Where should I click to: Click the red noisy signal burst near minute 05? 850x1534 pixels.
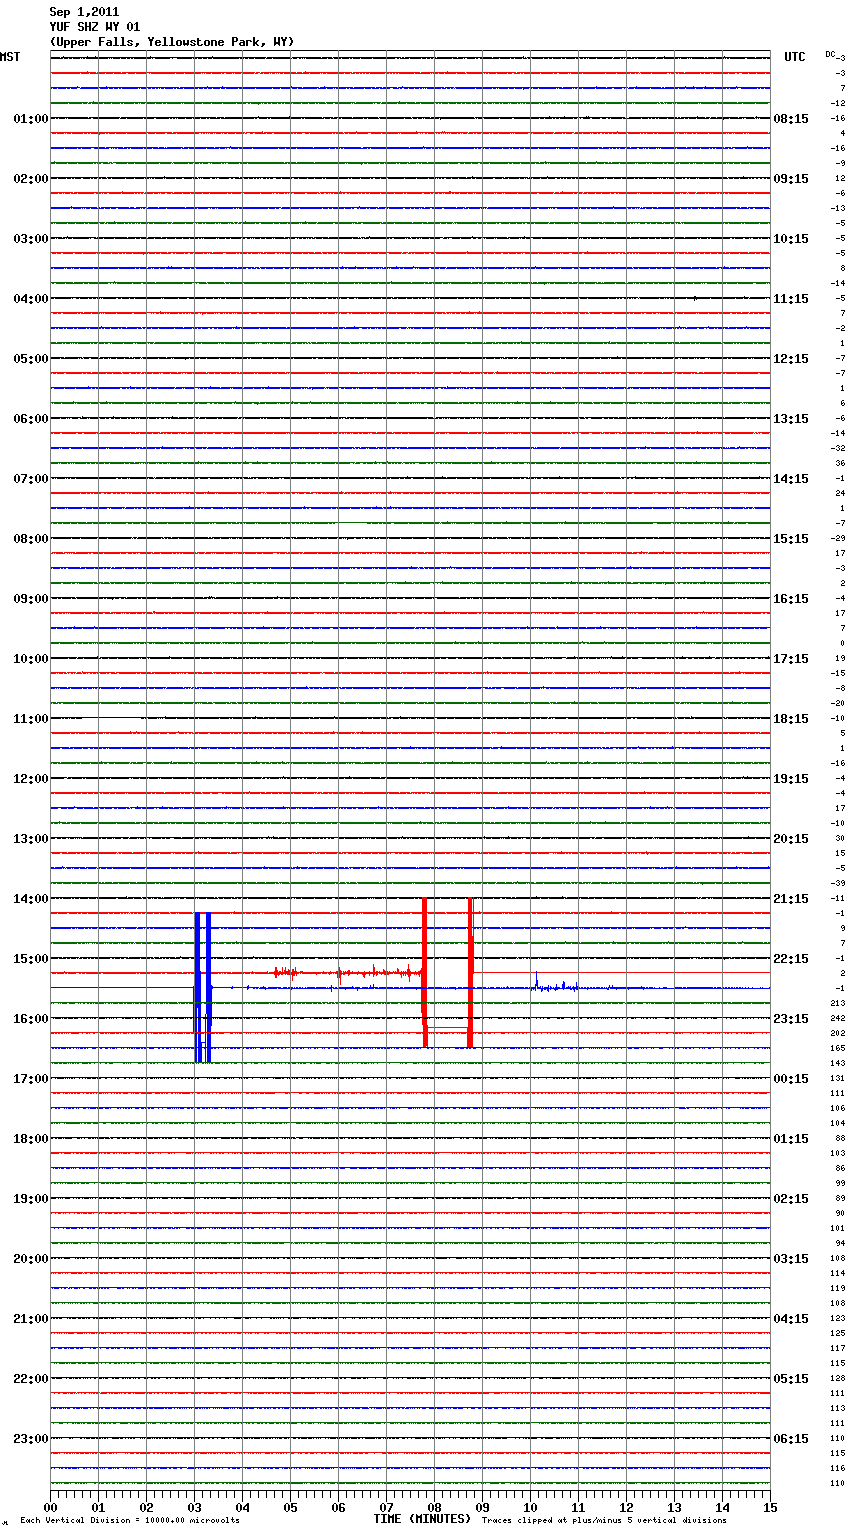[x=286, y=972]
